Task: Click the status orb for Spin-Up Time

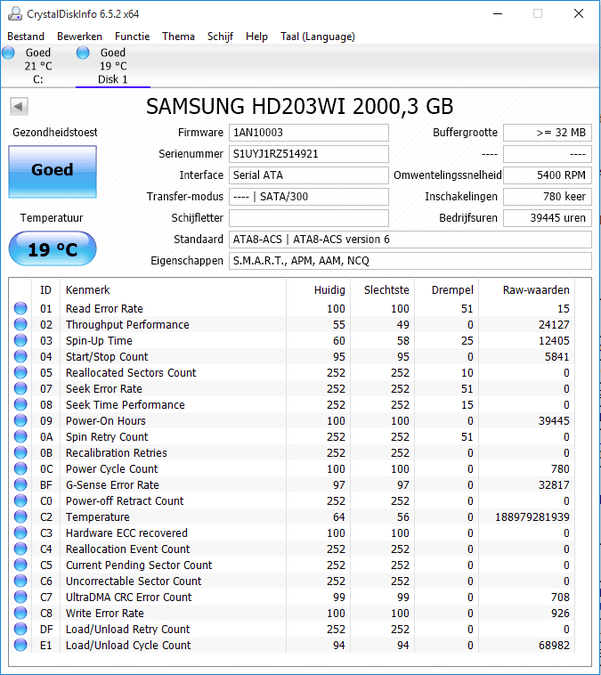Action: [20, 340]
